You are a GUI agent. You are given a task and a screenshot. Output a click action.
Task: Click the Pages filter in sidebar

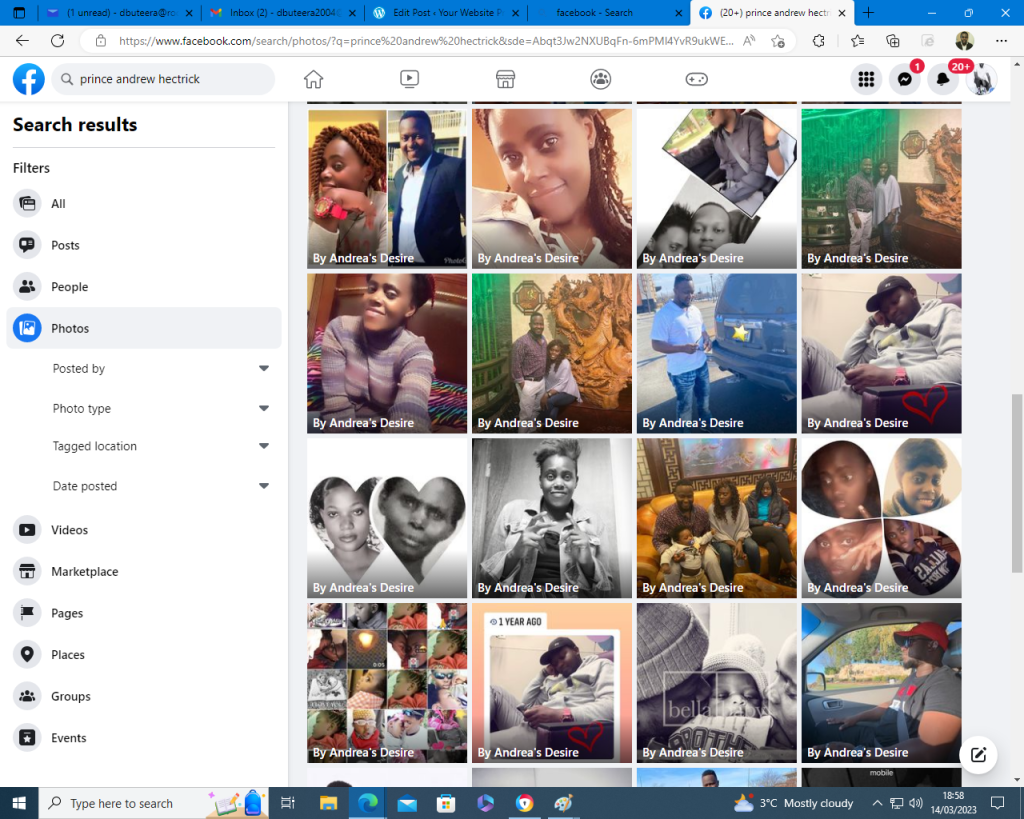click(67, 613)
